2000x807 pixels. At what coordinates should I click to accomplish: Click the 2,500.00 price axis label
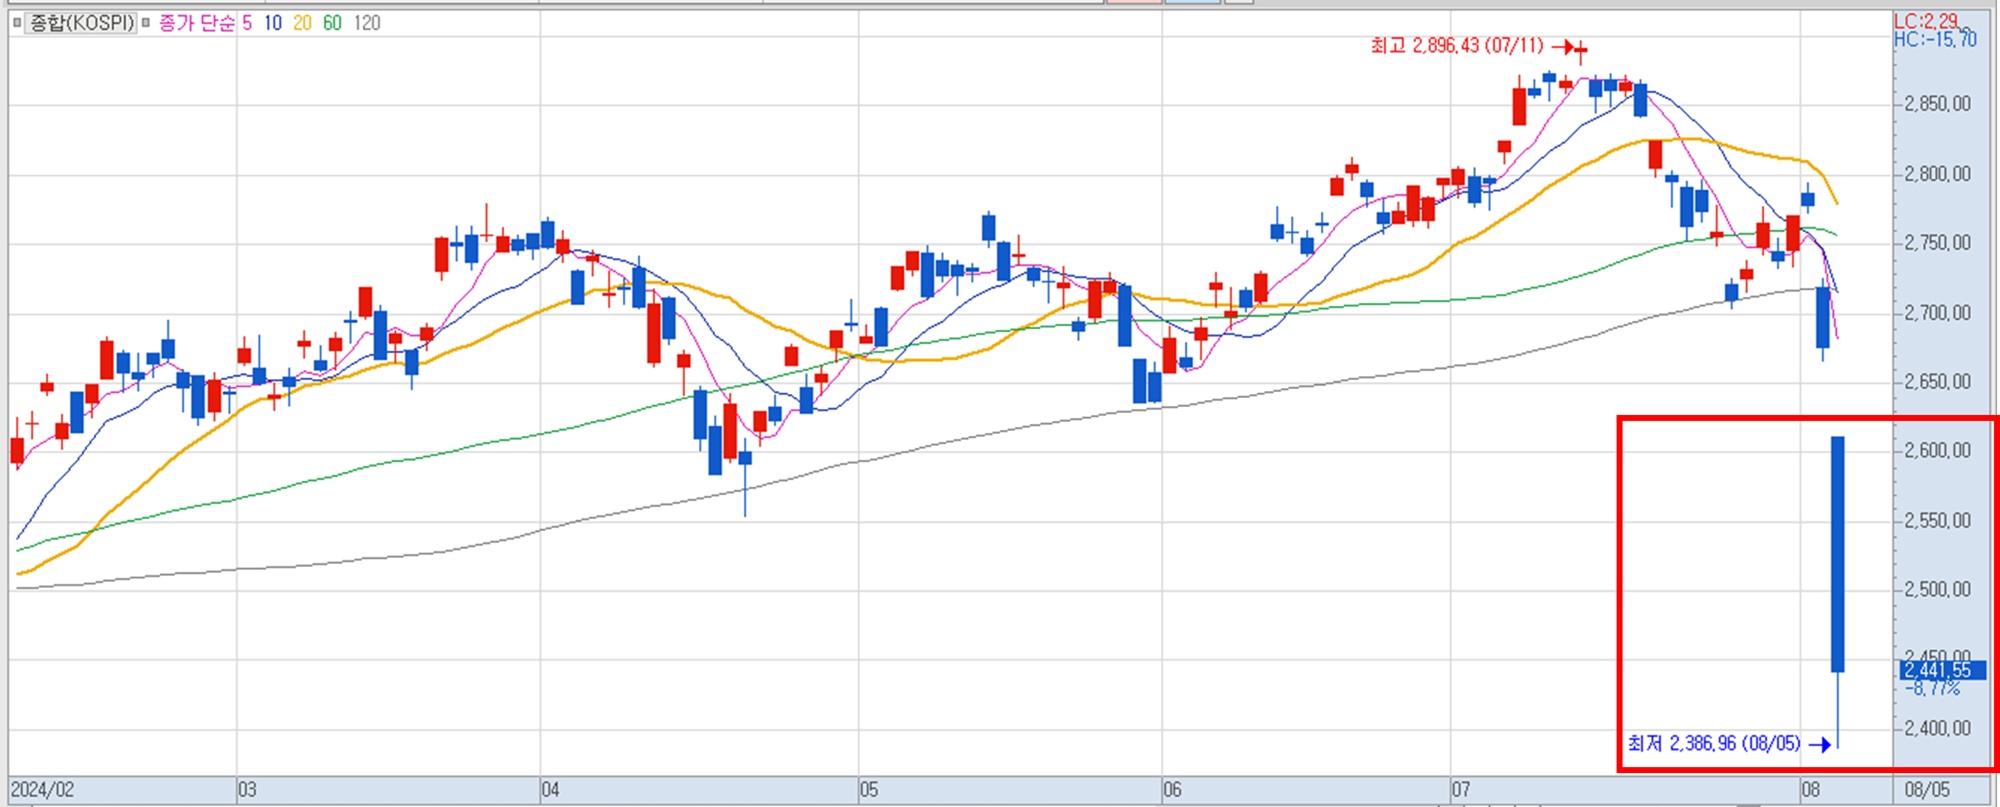(x=1937, y=590)
